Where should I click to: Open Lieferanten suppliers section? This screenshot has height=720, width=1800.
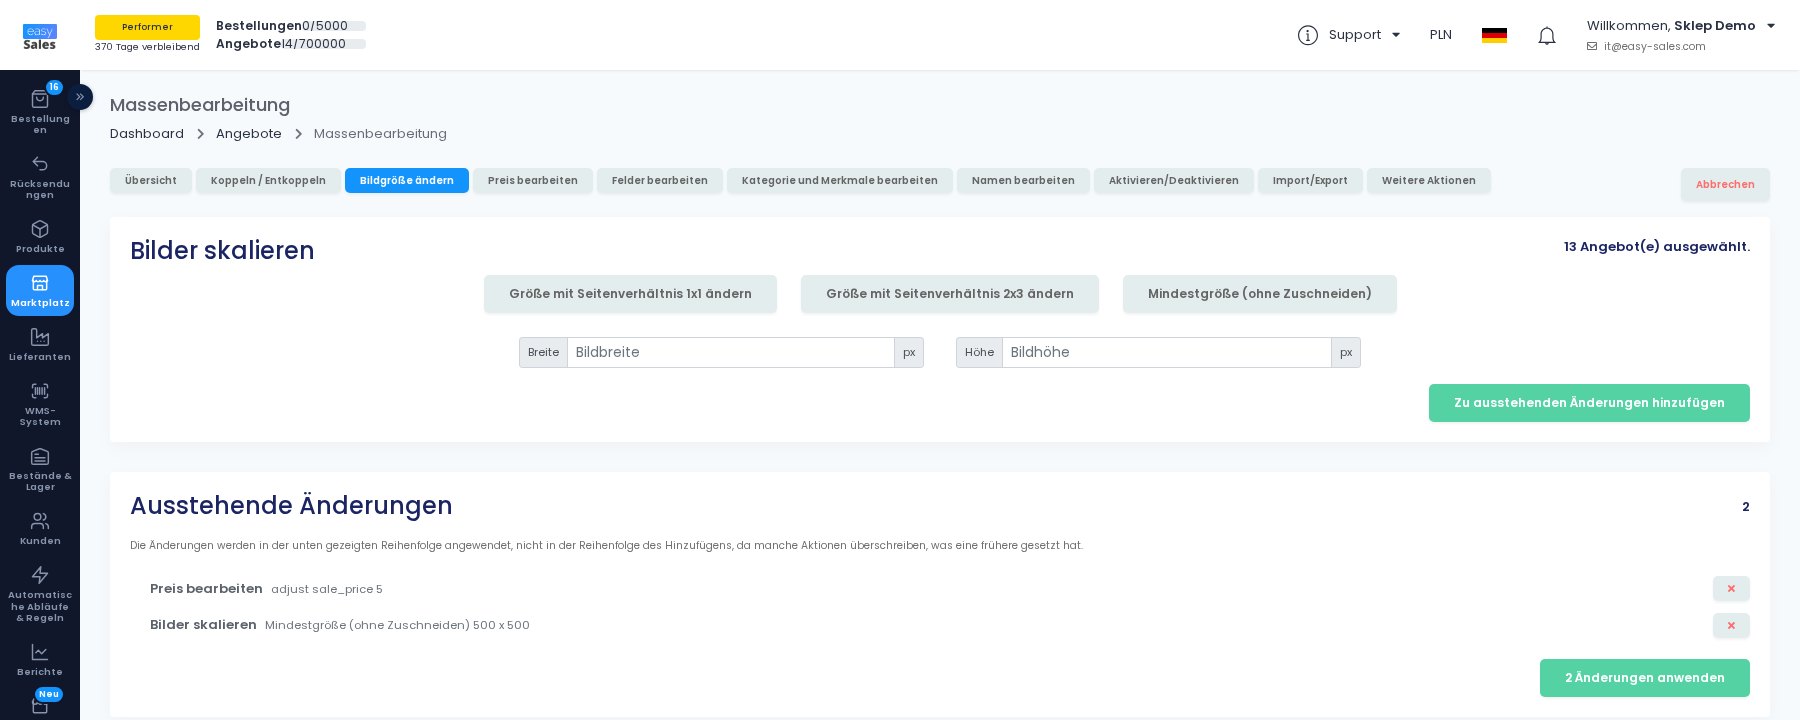point(40,344)
